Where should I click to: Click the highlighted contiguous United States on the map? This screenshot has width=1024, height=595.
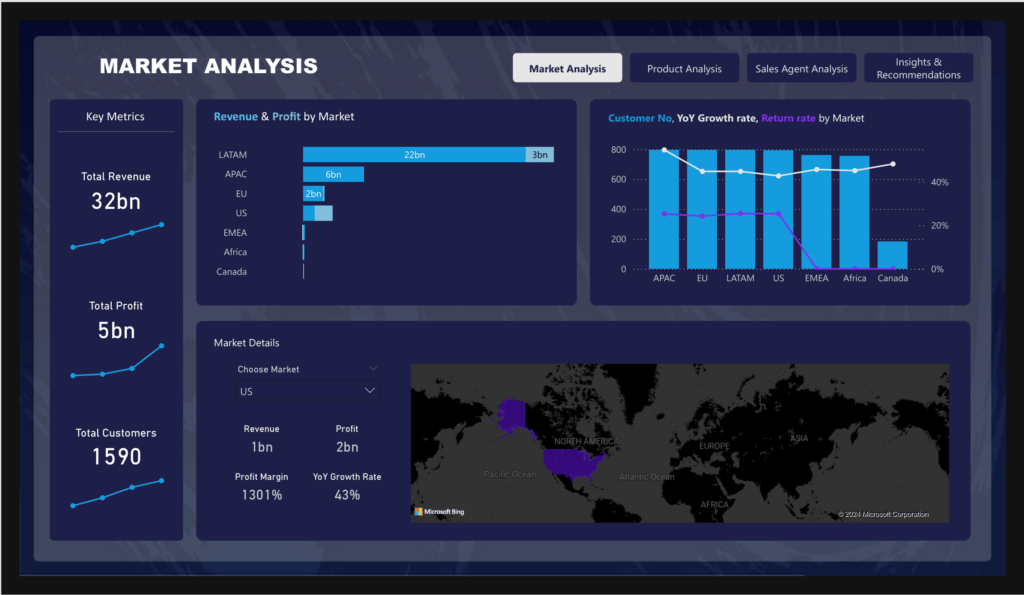coord(573,462)
